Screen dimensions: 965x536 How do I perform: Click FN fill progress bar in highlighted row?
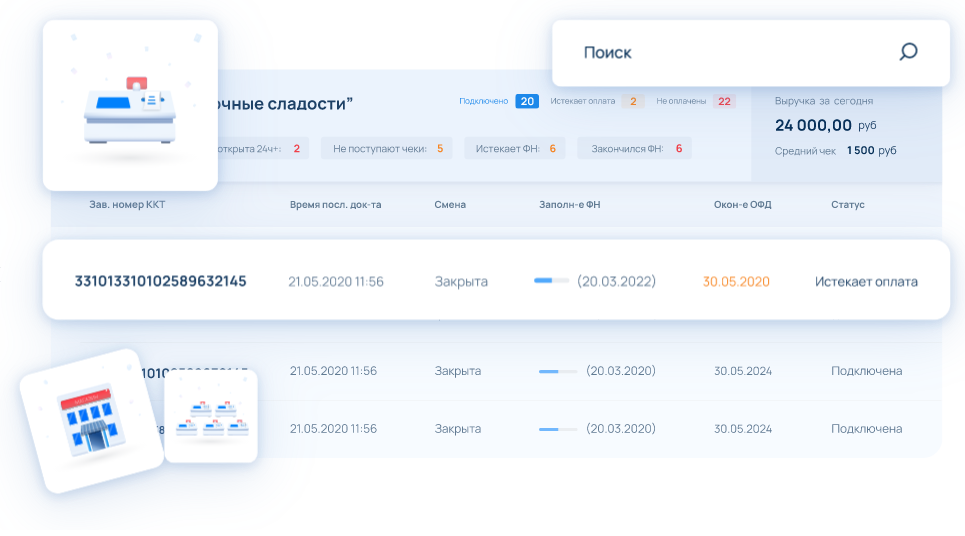(x=551, y=281)
